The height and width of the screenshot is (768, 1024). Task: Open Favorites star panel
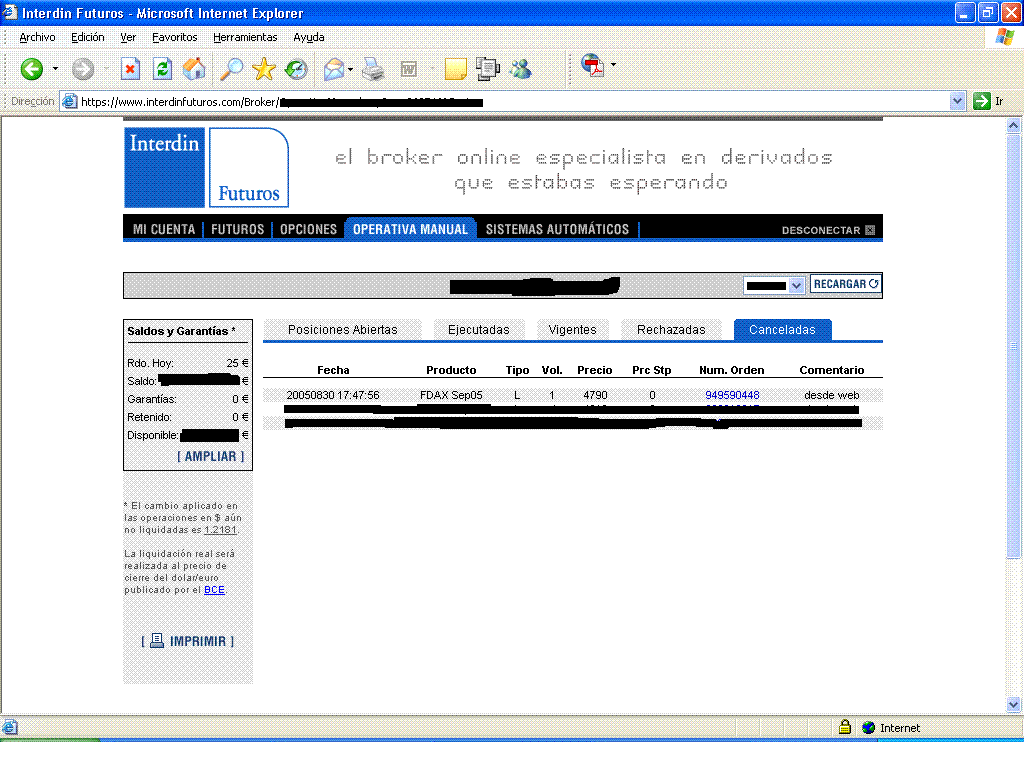click(264, 69)
